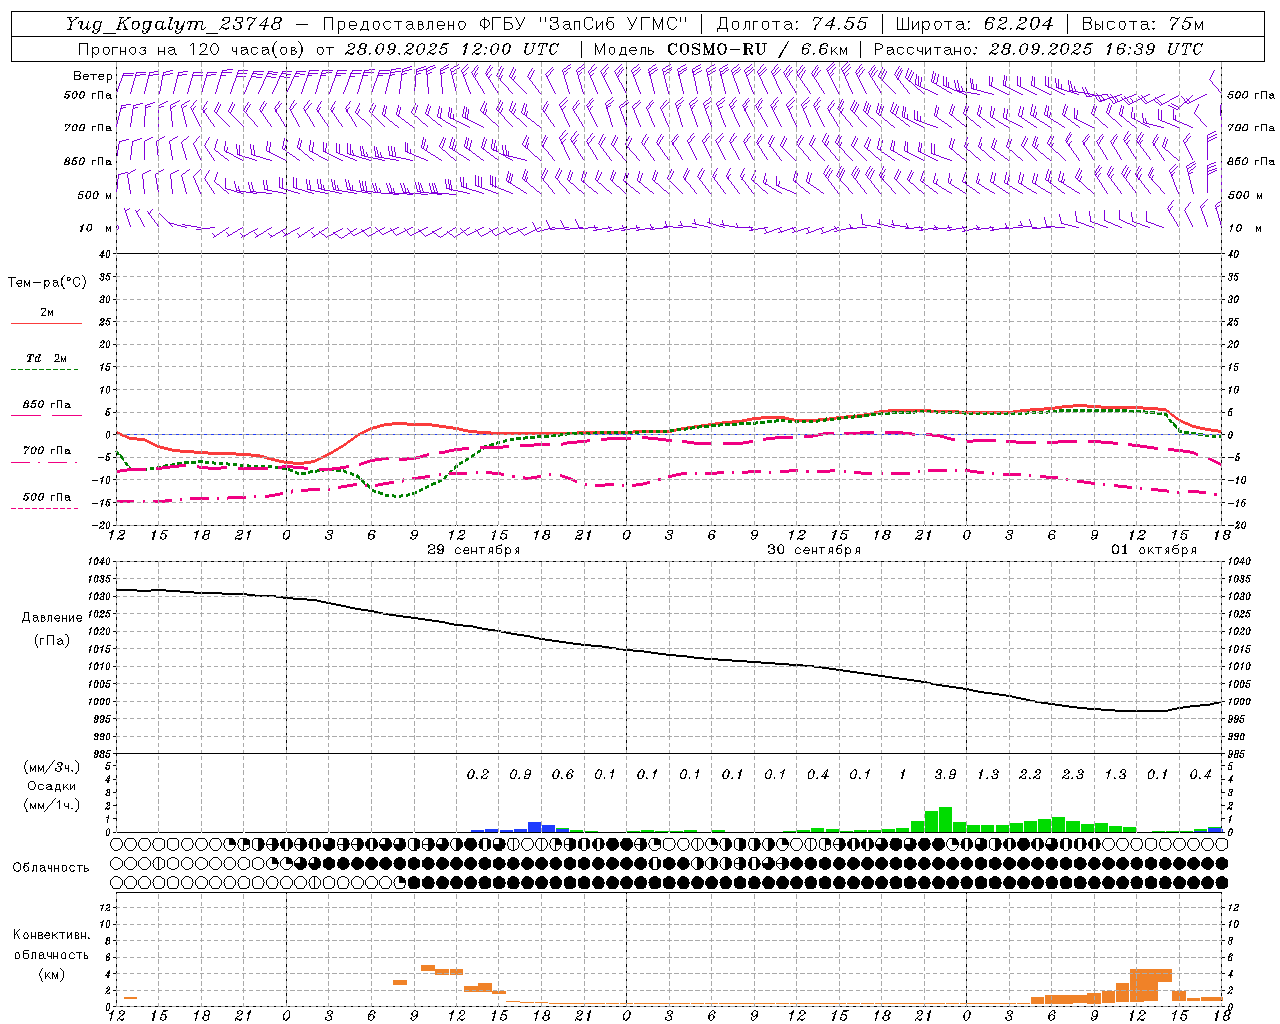Click the 850 гПа temperature legend entry

click(x=46, y=405)
